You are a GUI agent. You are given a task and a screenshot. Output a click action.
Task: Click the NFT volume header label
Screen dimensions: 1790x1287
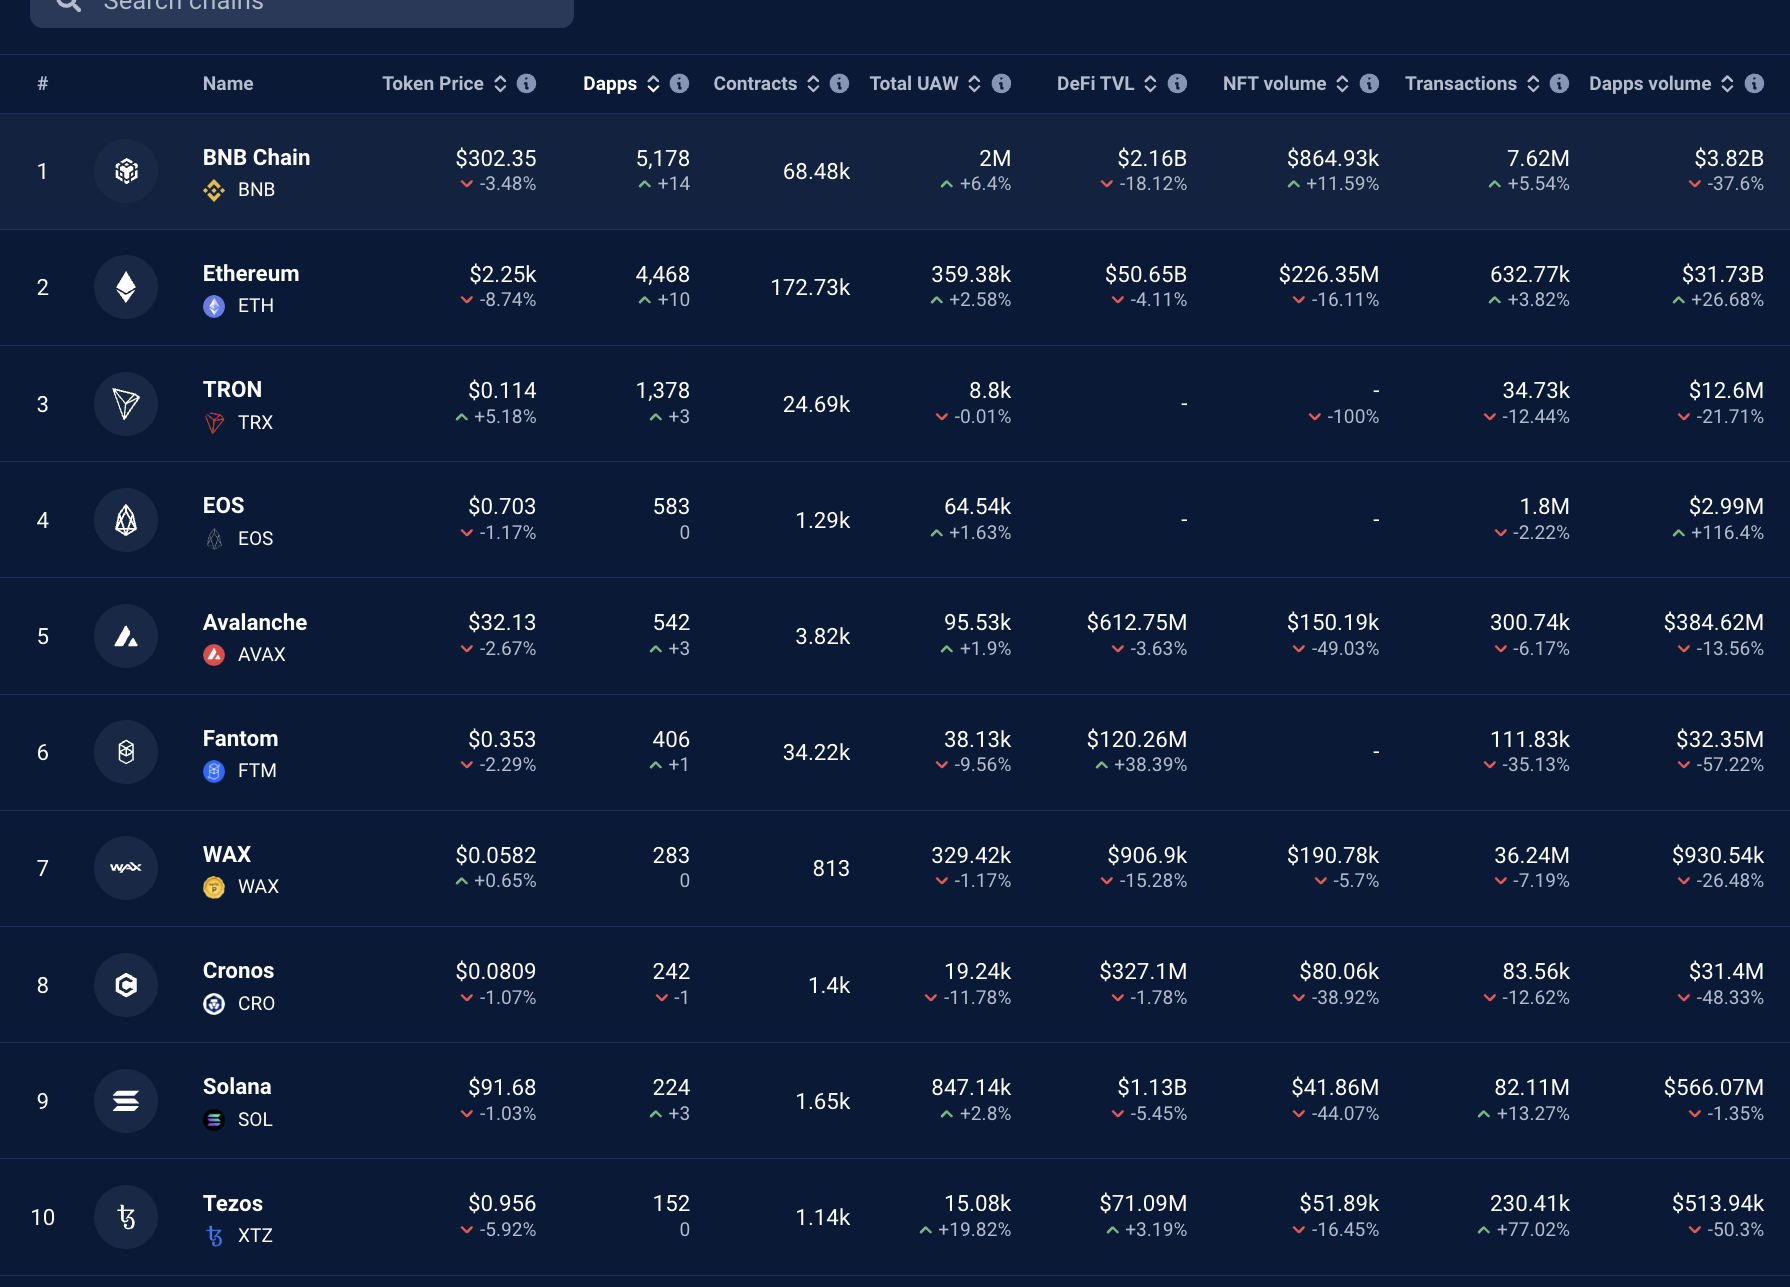pos(1275,84)
